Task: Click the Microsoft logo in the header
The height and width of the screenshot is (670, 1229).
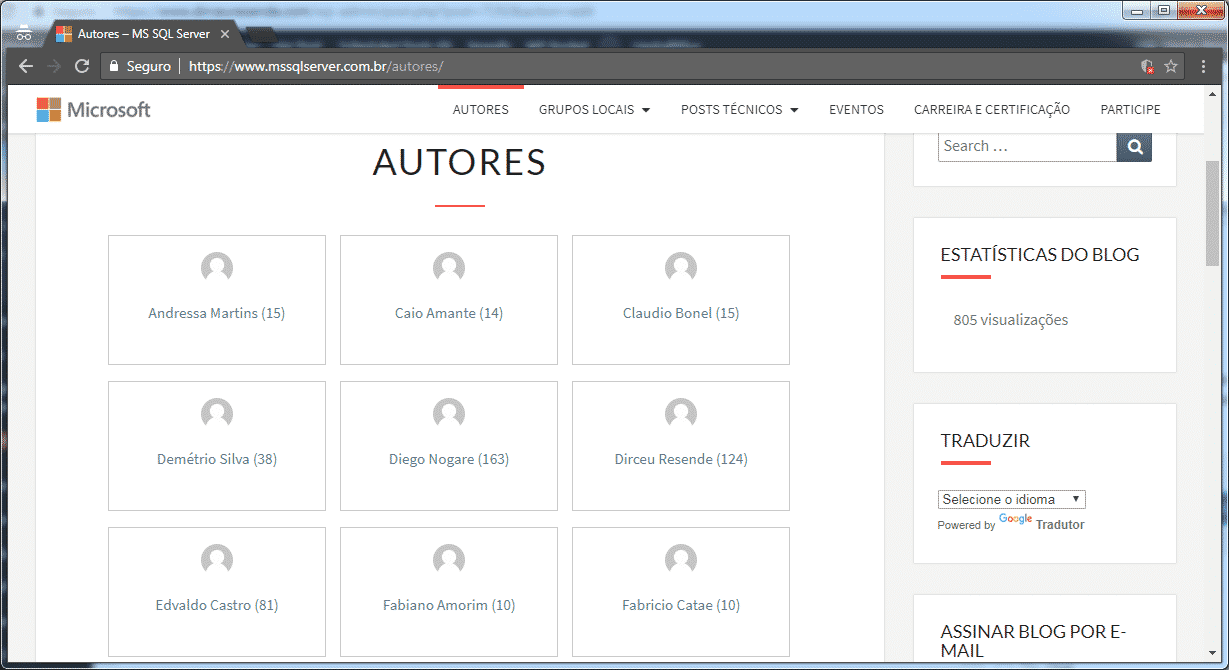Action: pos(93,110)
